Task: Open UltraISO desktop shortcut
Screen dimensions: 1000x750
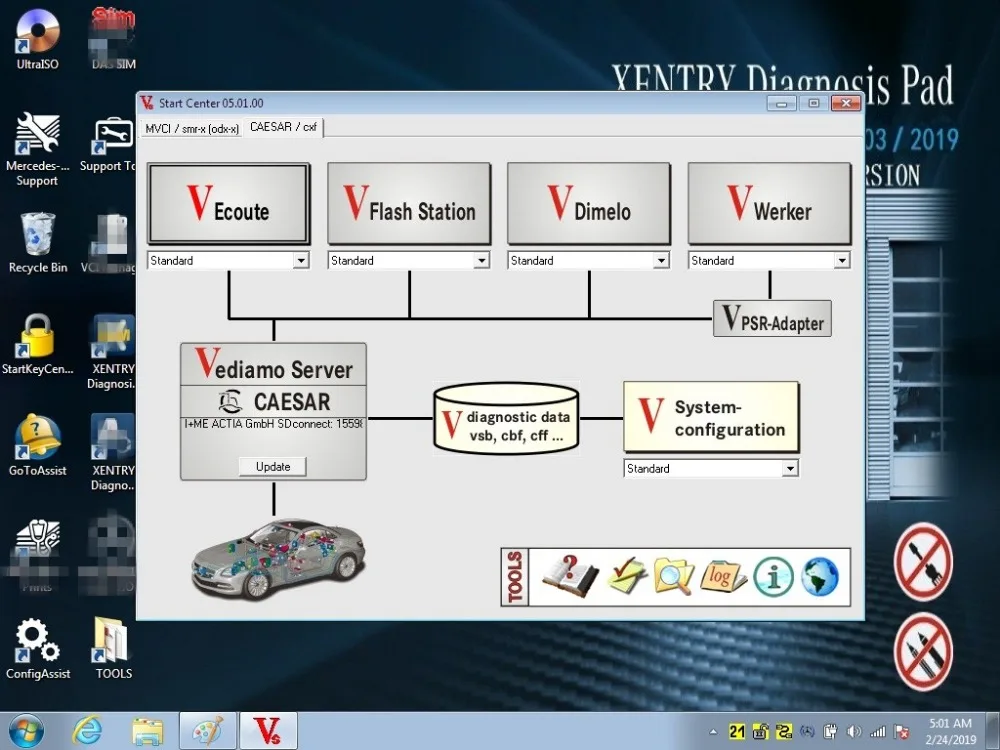Action: pyautogui.click(x=38, y=38)
